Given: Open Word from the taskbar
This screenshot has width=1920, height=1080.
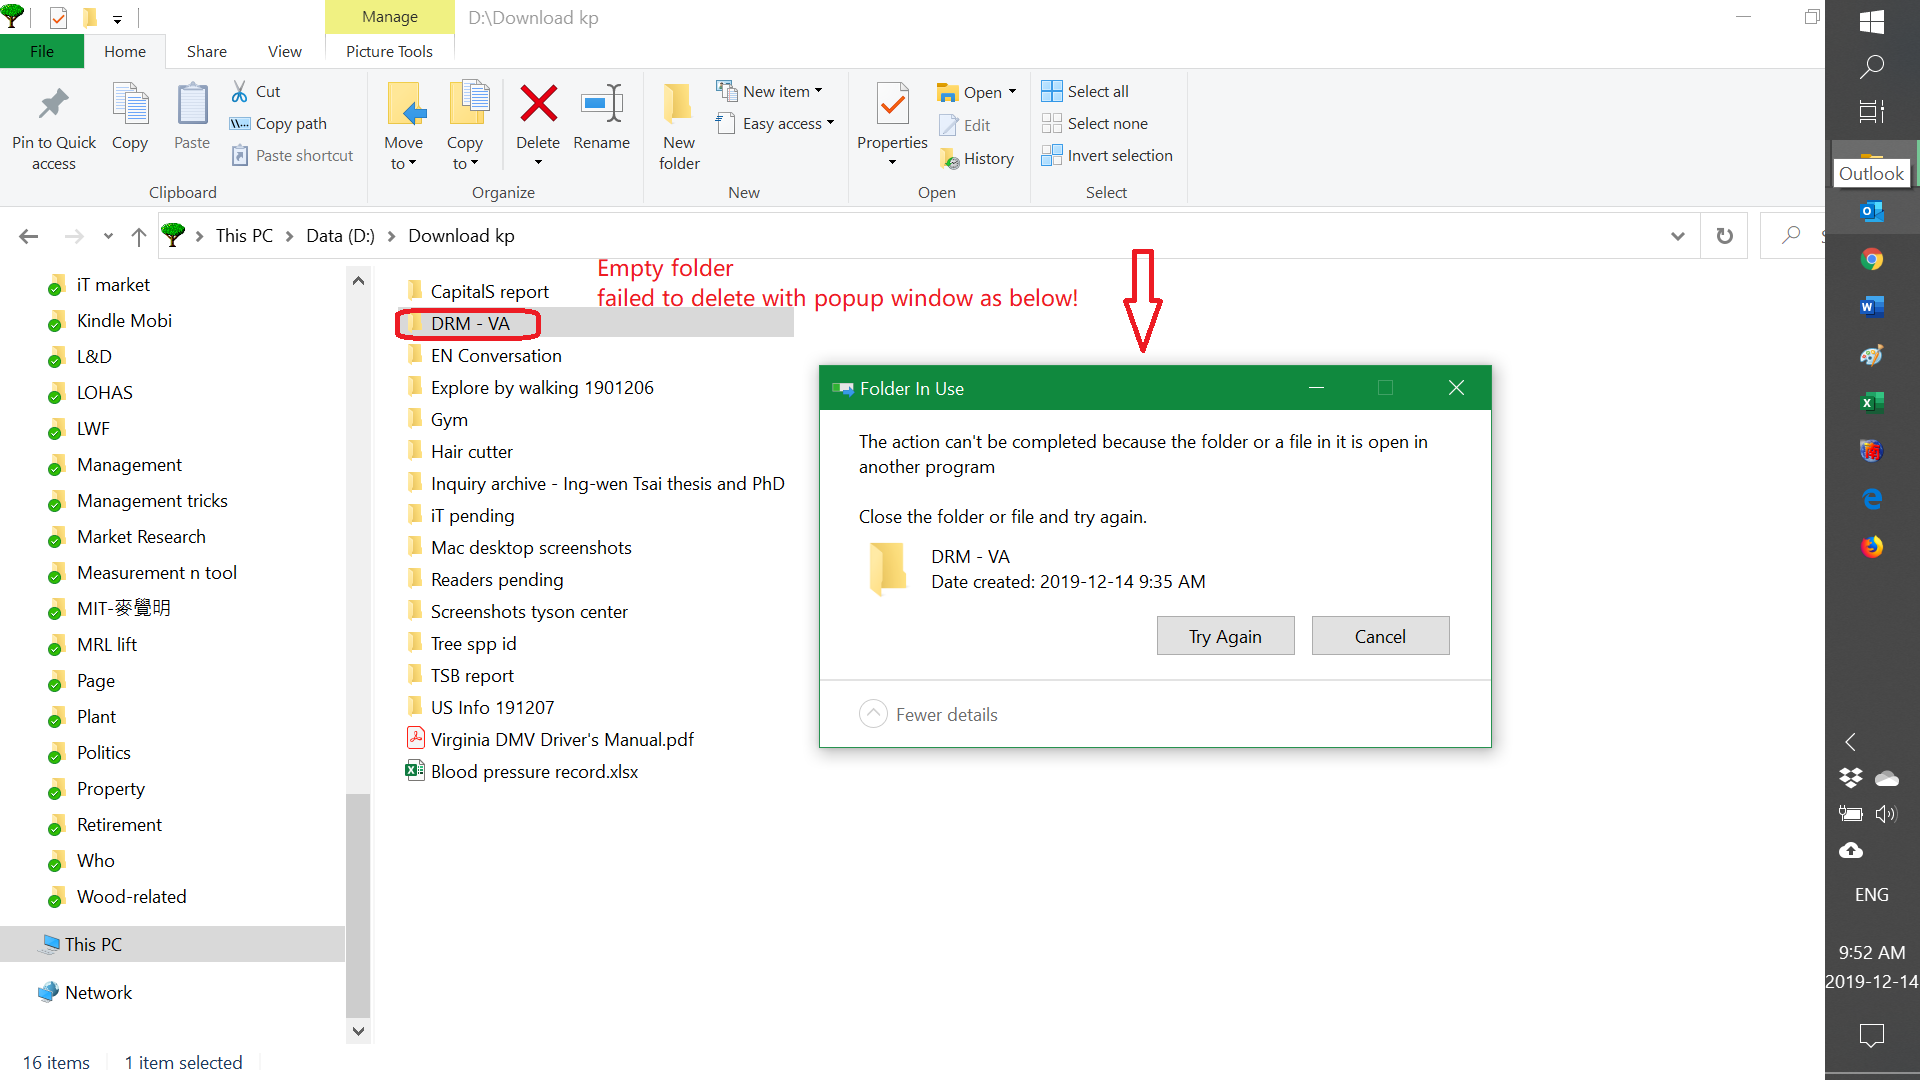Looking at the screenshot, I should [x=1872, y=307].
